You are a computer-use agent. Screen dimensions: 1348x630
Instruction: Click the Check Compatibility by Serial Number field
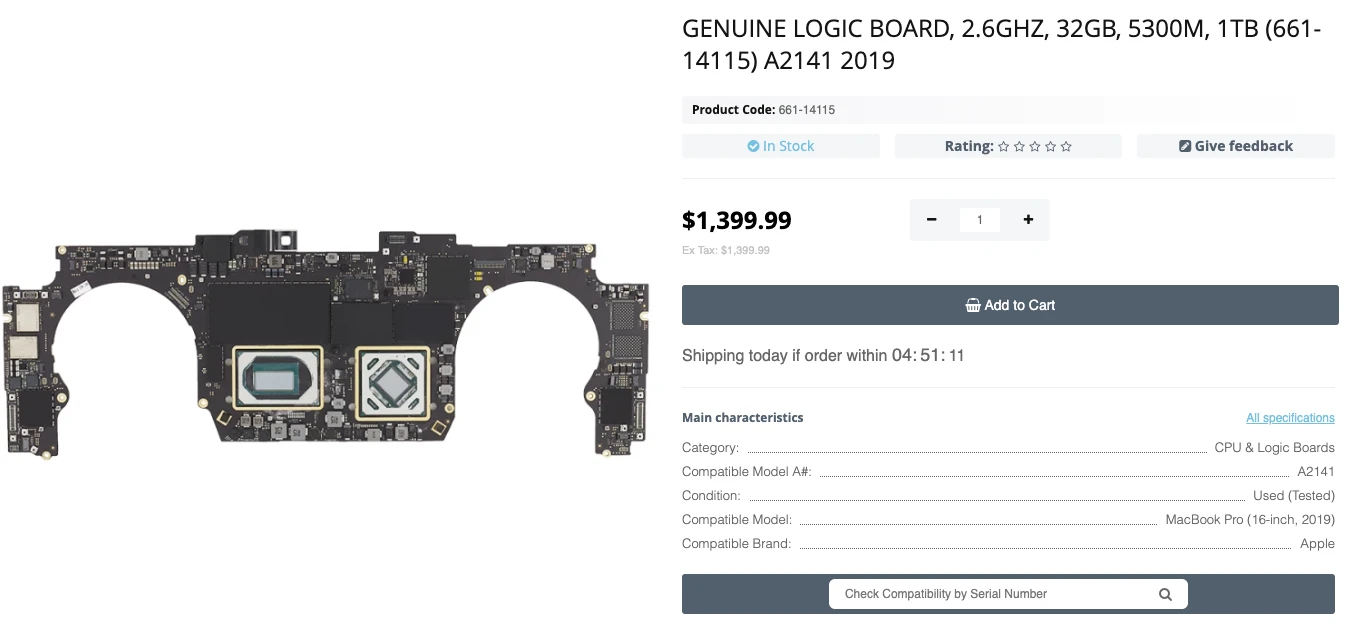990,594
